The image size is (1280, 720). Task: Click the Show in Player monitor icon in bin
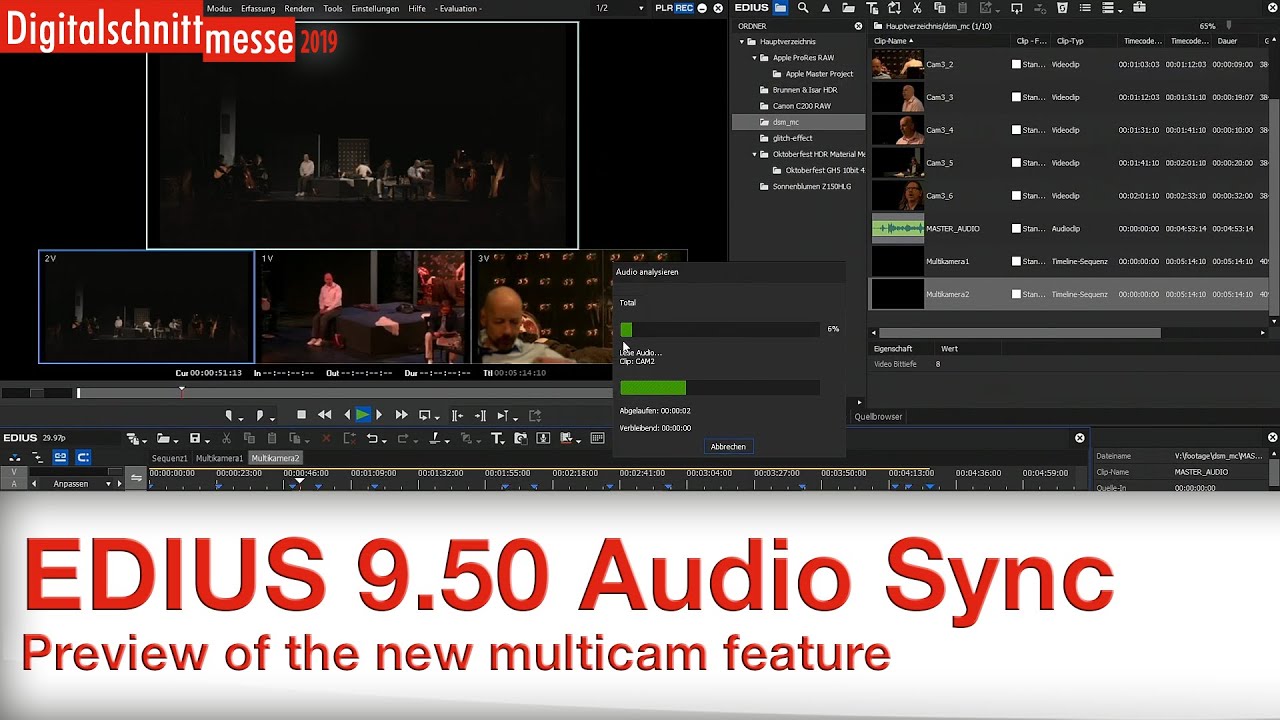click(1017, 8)
